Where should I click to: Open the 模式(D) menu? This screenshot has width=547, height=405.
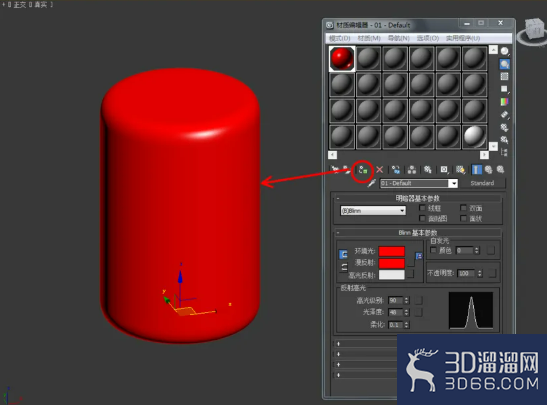(x=340, y=38)
